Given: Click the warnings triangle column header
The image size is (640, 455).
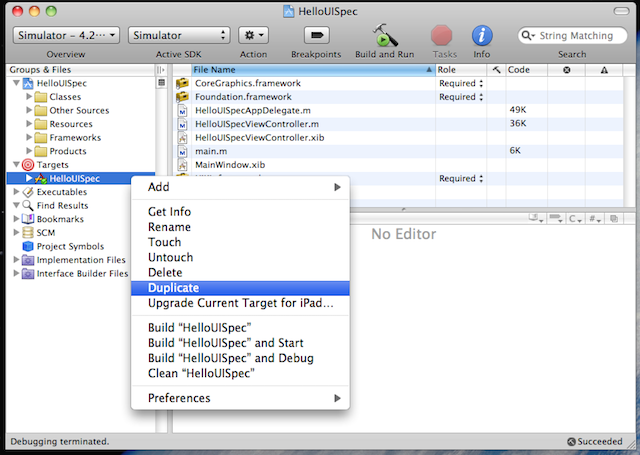Looking at the screenshot, I should pyautogui.click(x=604, y=70).
